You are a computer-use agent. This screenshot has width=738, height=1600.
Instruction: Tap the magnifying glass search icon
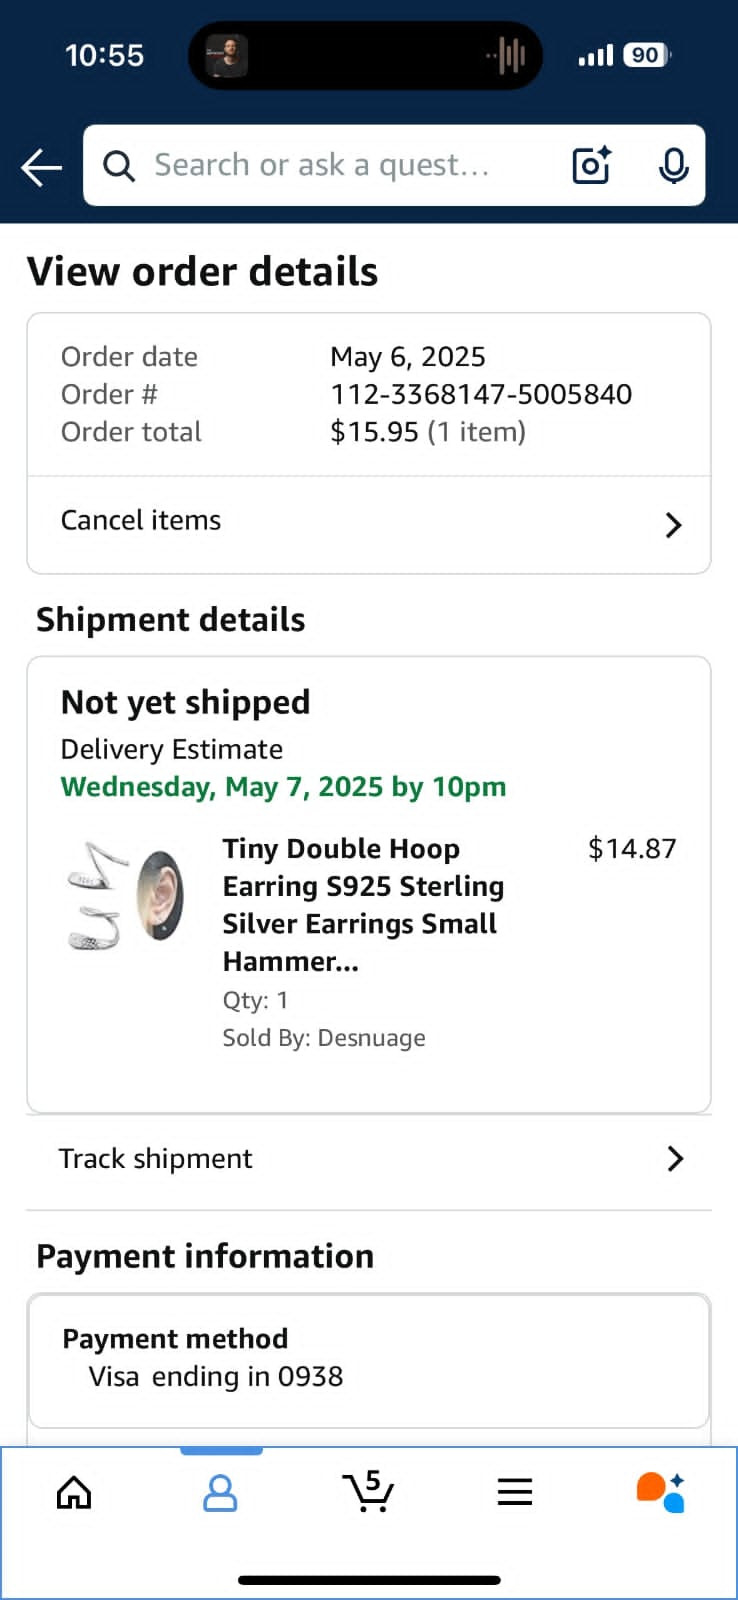[119, 166]
